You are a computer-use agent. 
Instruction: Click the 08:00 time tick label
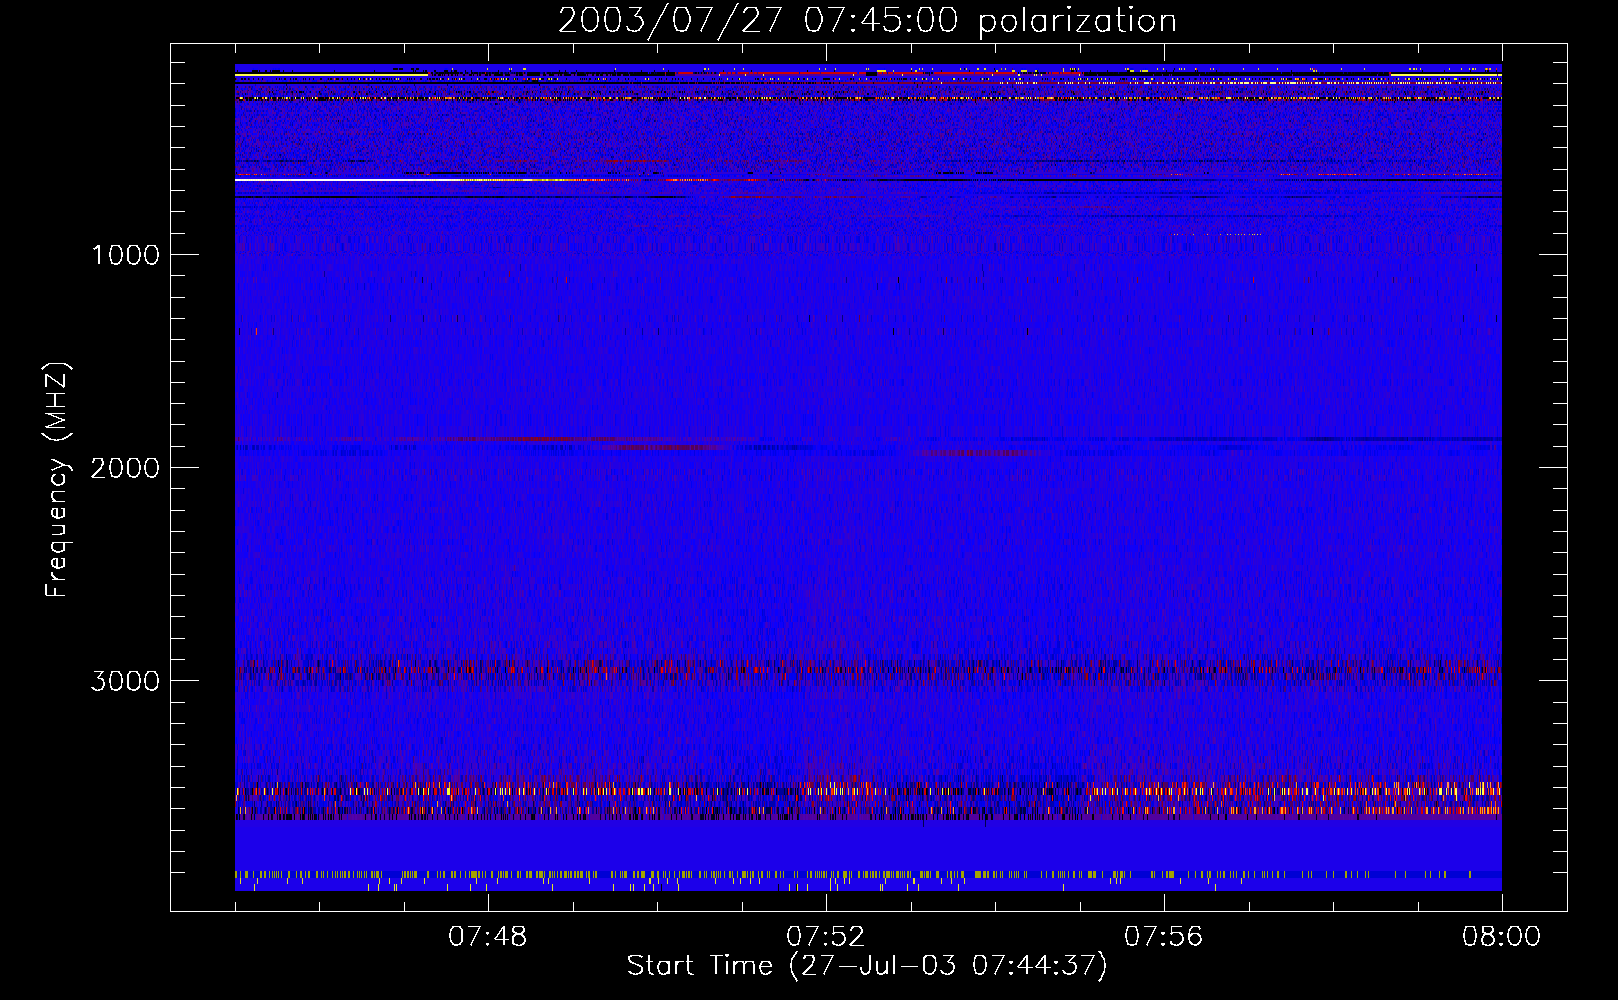click(1501, 937)
